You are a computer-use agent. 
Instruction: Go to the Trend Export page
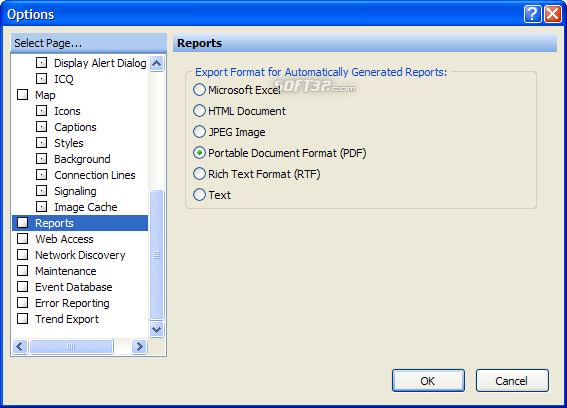coord(67,319)
